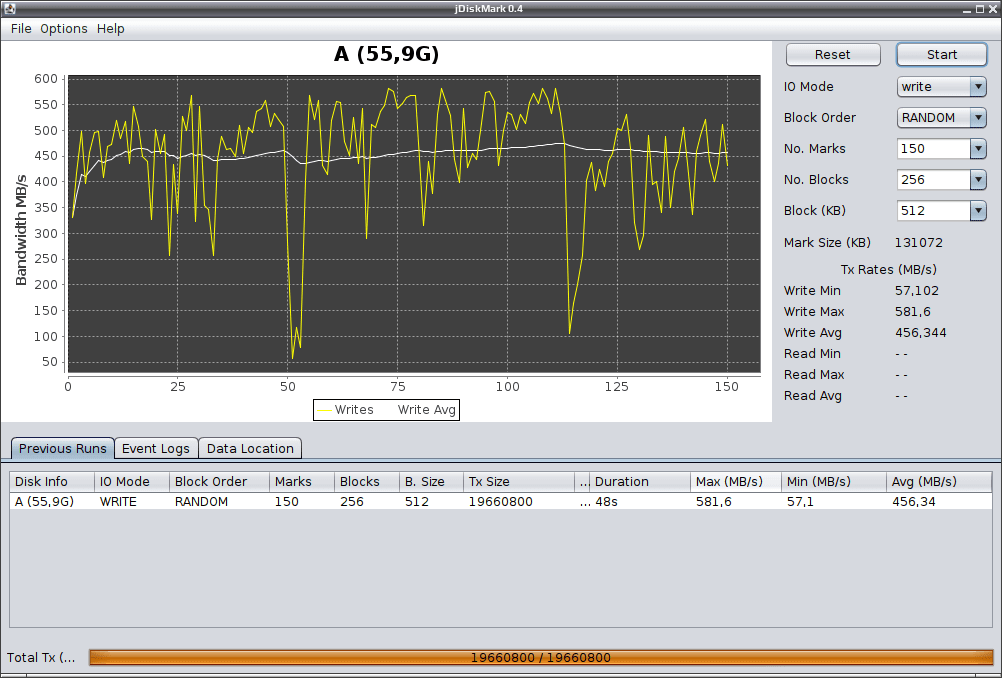Sort by the Duration column header
The height and width of the screenshot is (678, 1002).
(640, 482)
